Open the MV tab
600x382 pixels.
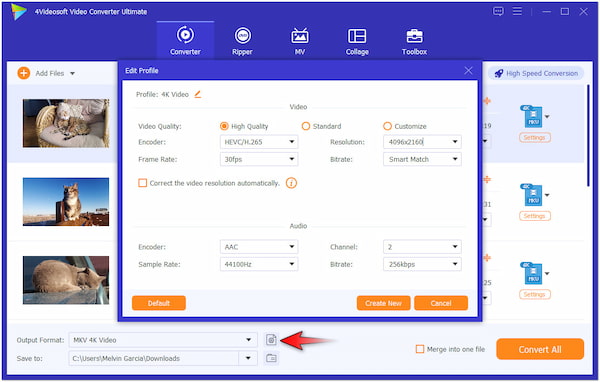(x=300, y=41)
